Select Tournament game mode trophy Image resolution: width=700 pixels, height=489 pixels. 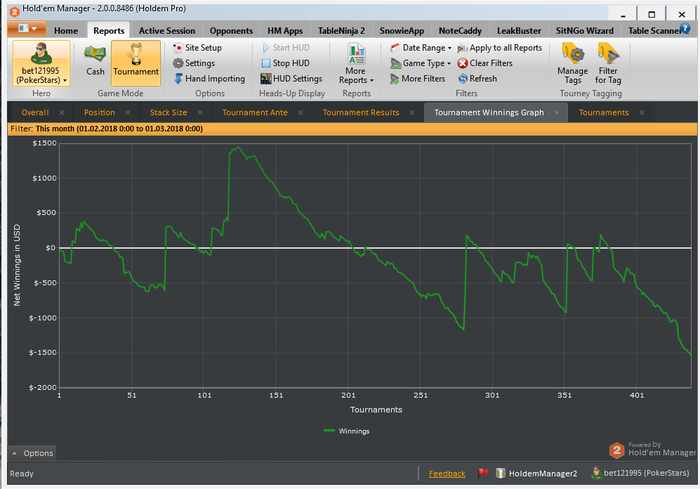point(136,63)
